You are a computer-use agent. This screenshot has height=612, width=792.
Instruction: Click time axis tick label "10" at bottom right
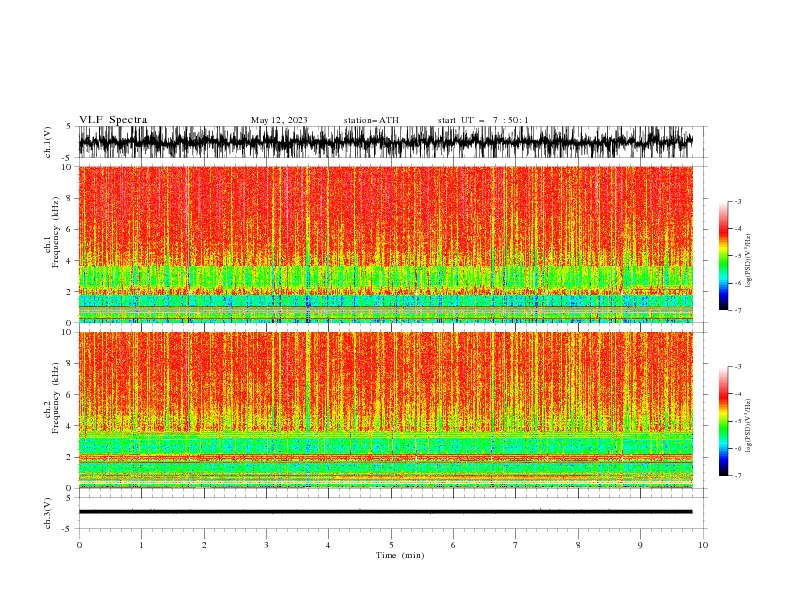703,545
